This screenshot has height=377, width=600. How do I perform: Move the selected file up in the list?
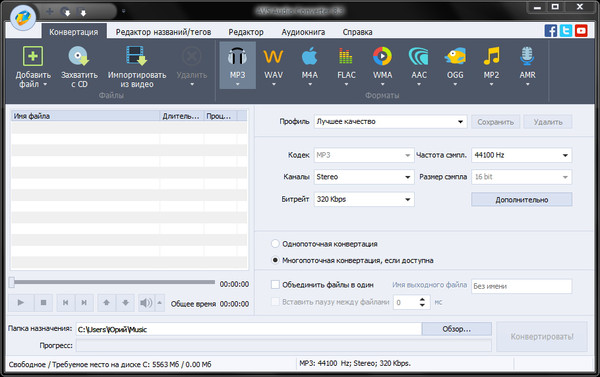(107, 303)
